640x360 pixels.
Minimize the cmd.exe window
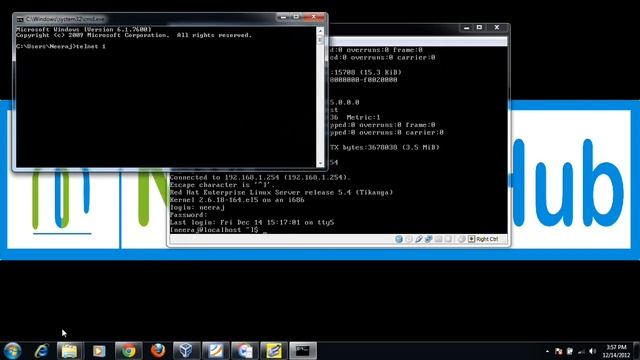pos(283,17)
